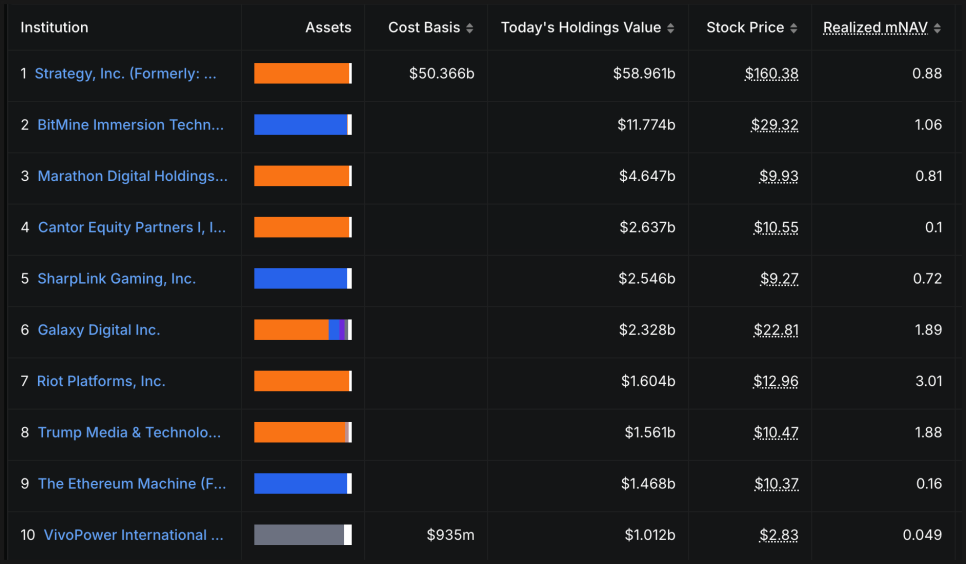Click Galaxy Digital multi-color assets bar
Viewport: 966px width, 564px height.
tap(302, 330)
